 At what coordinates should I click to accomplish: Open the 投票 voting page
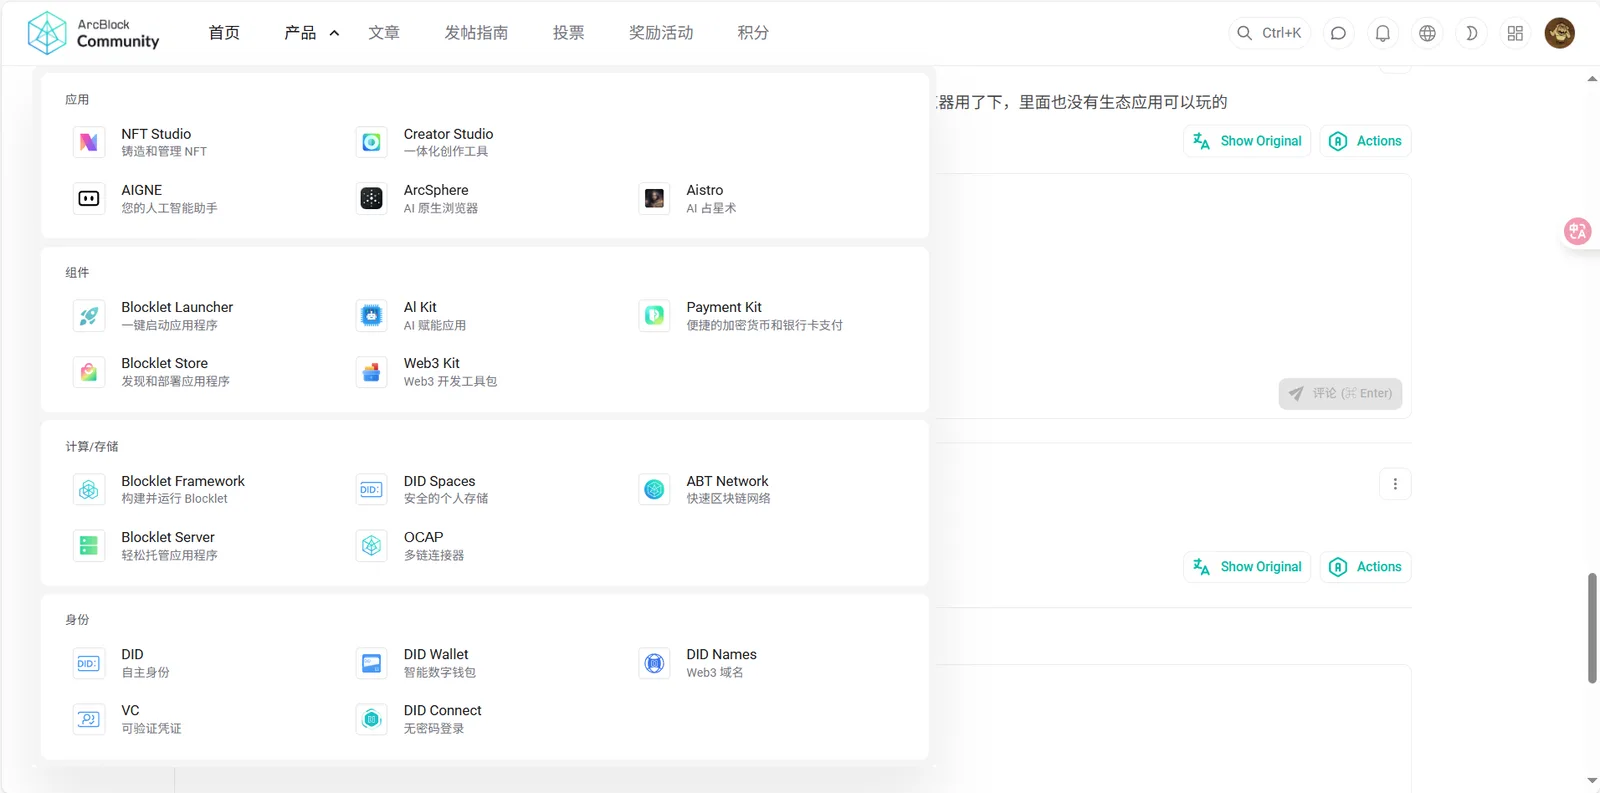pos(568,33)
